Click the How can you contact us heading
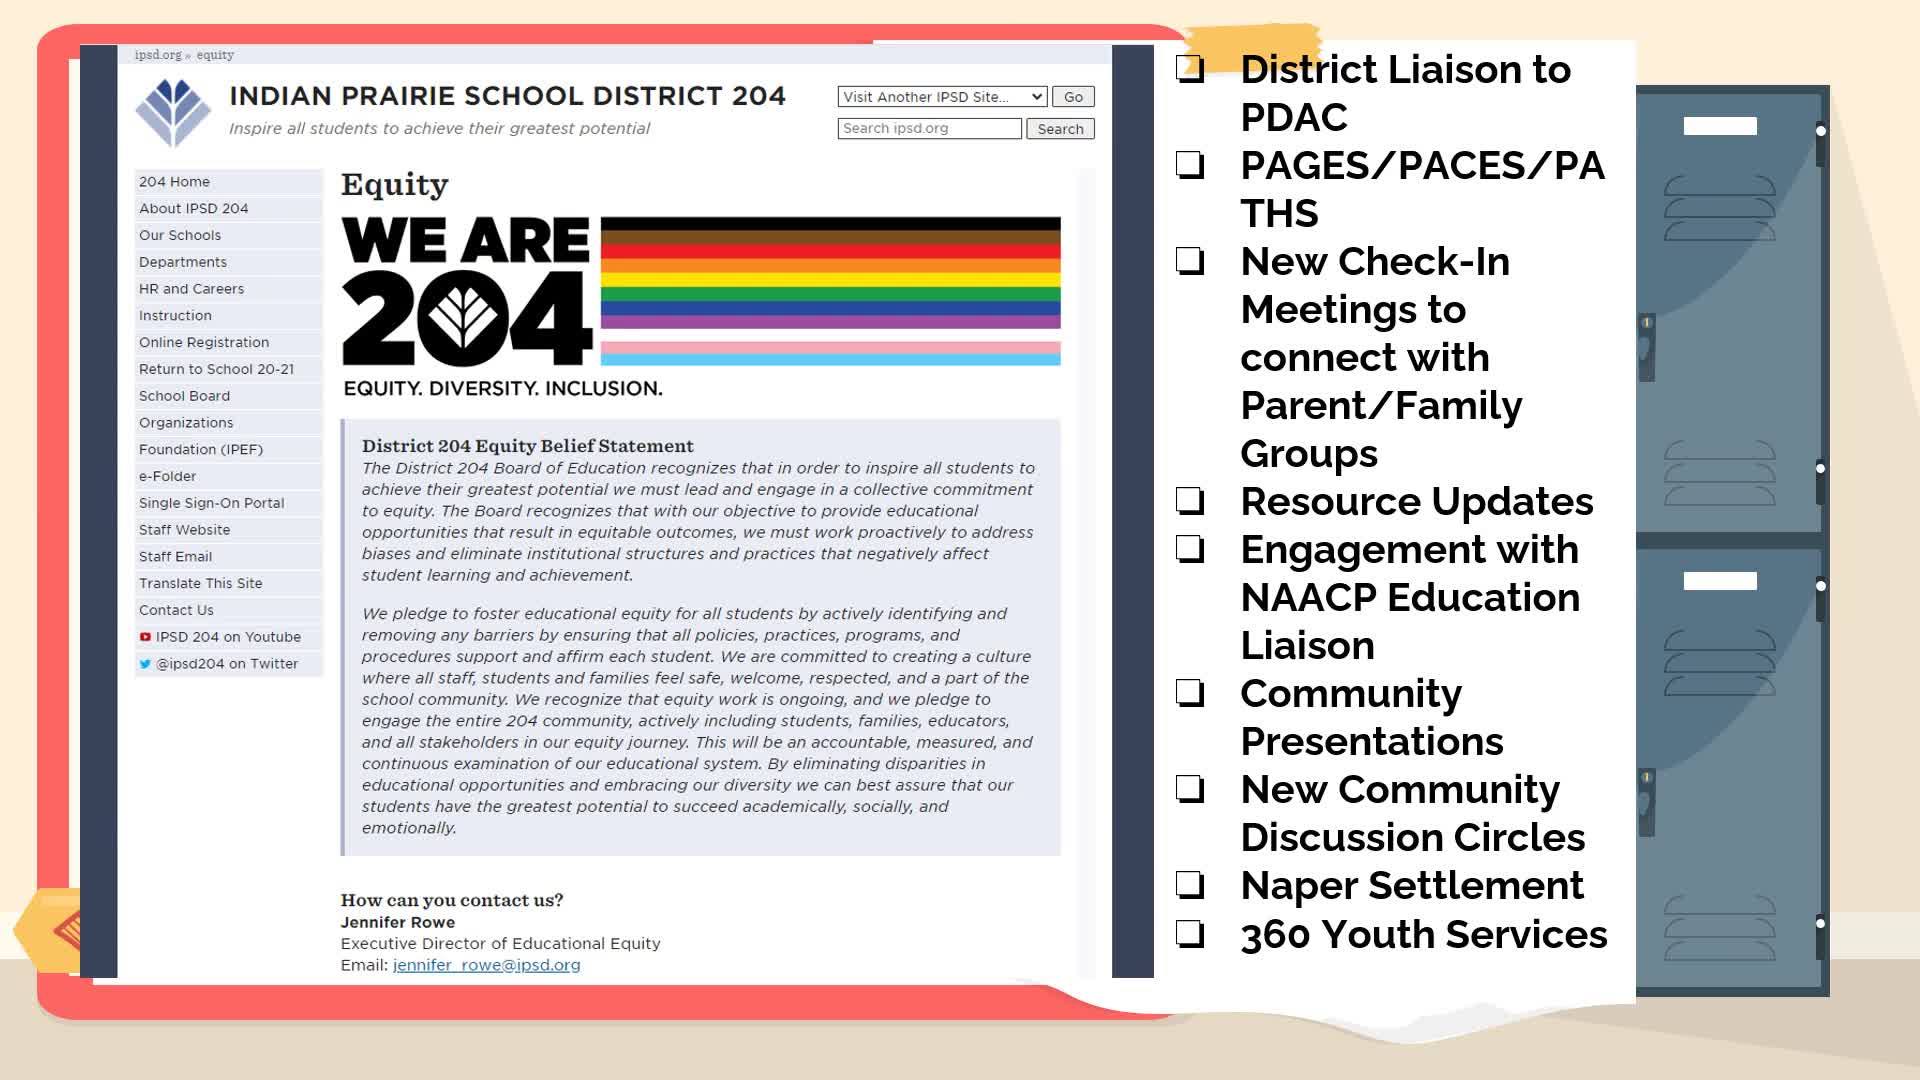The height and width of the screenshot is (1080, 1920). tap(451, 900)
